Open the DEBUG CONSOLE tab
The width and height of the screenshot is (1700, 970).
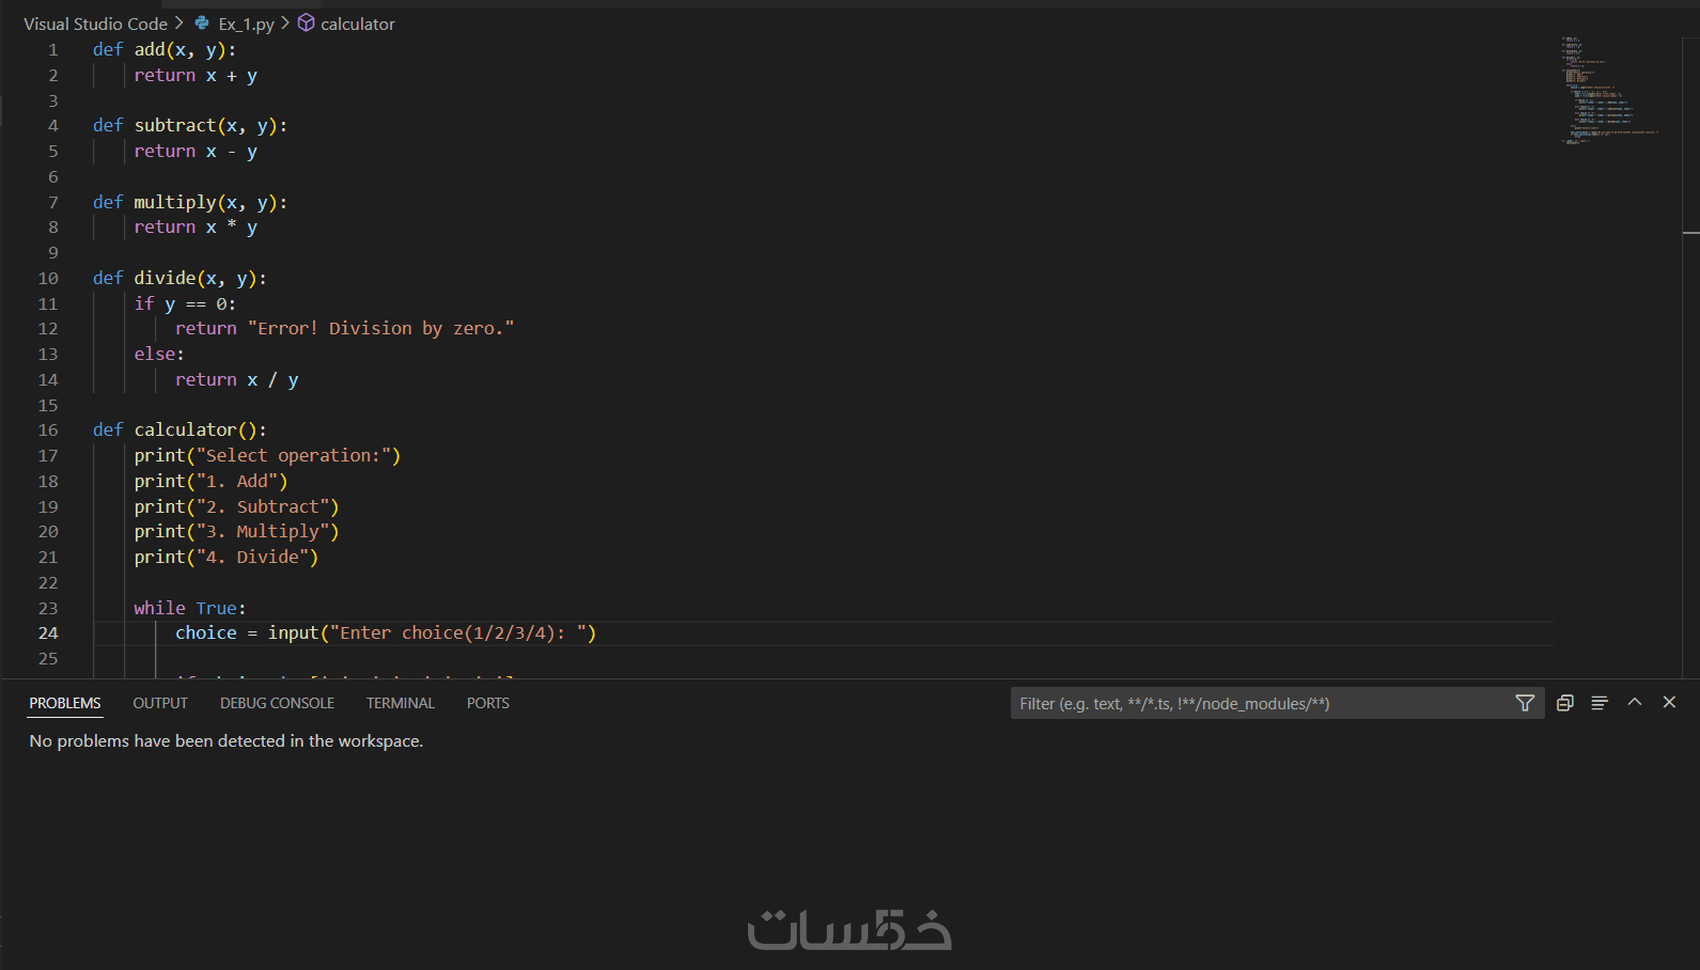pos(277,703)
